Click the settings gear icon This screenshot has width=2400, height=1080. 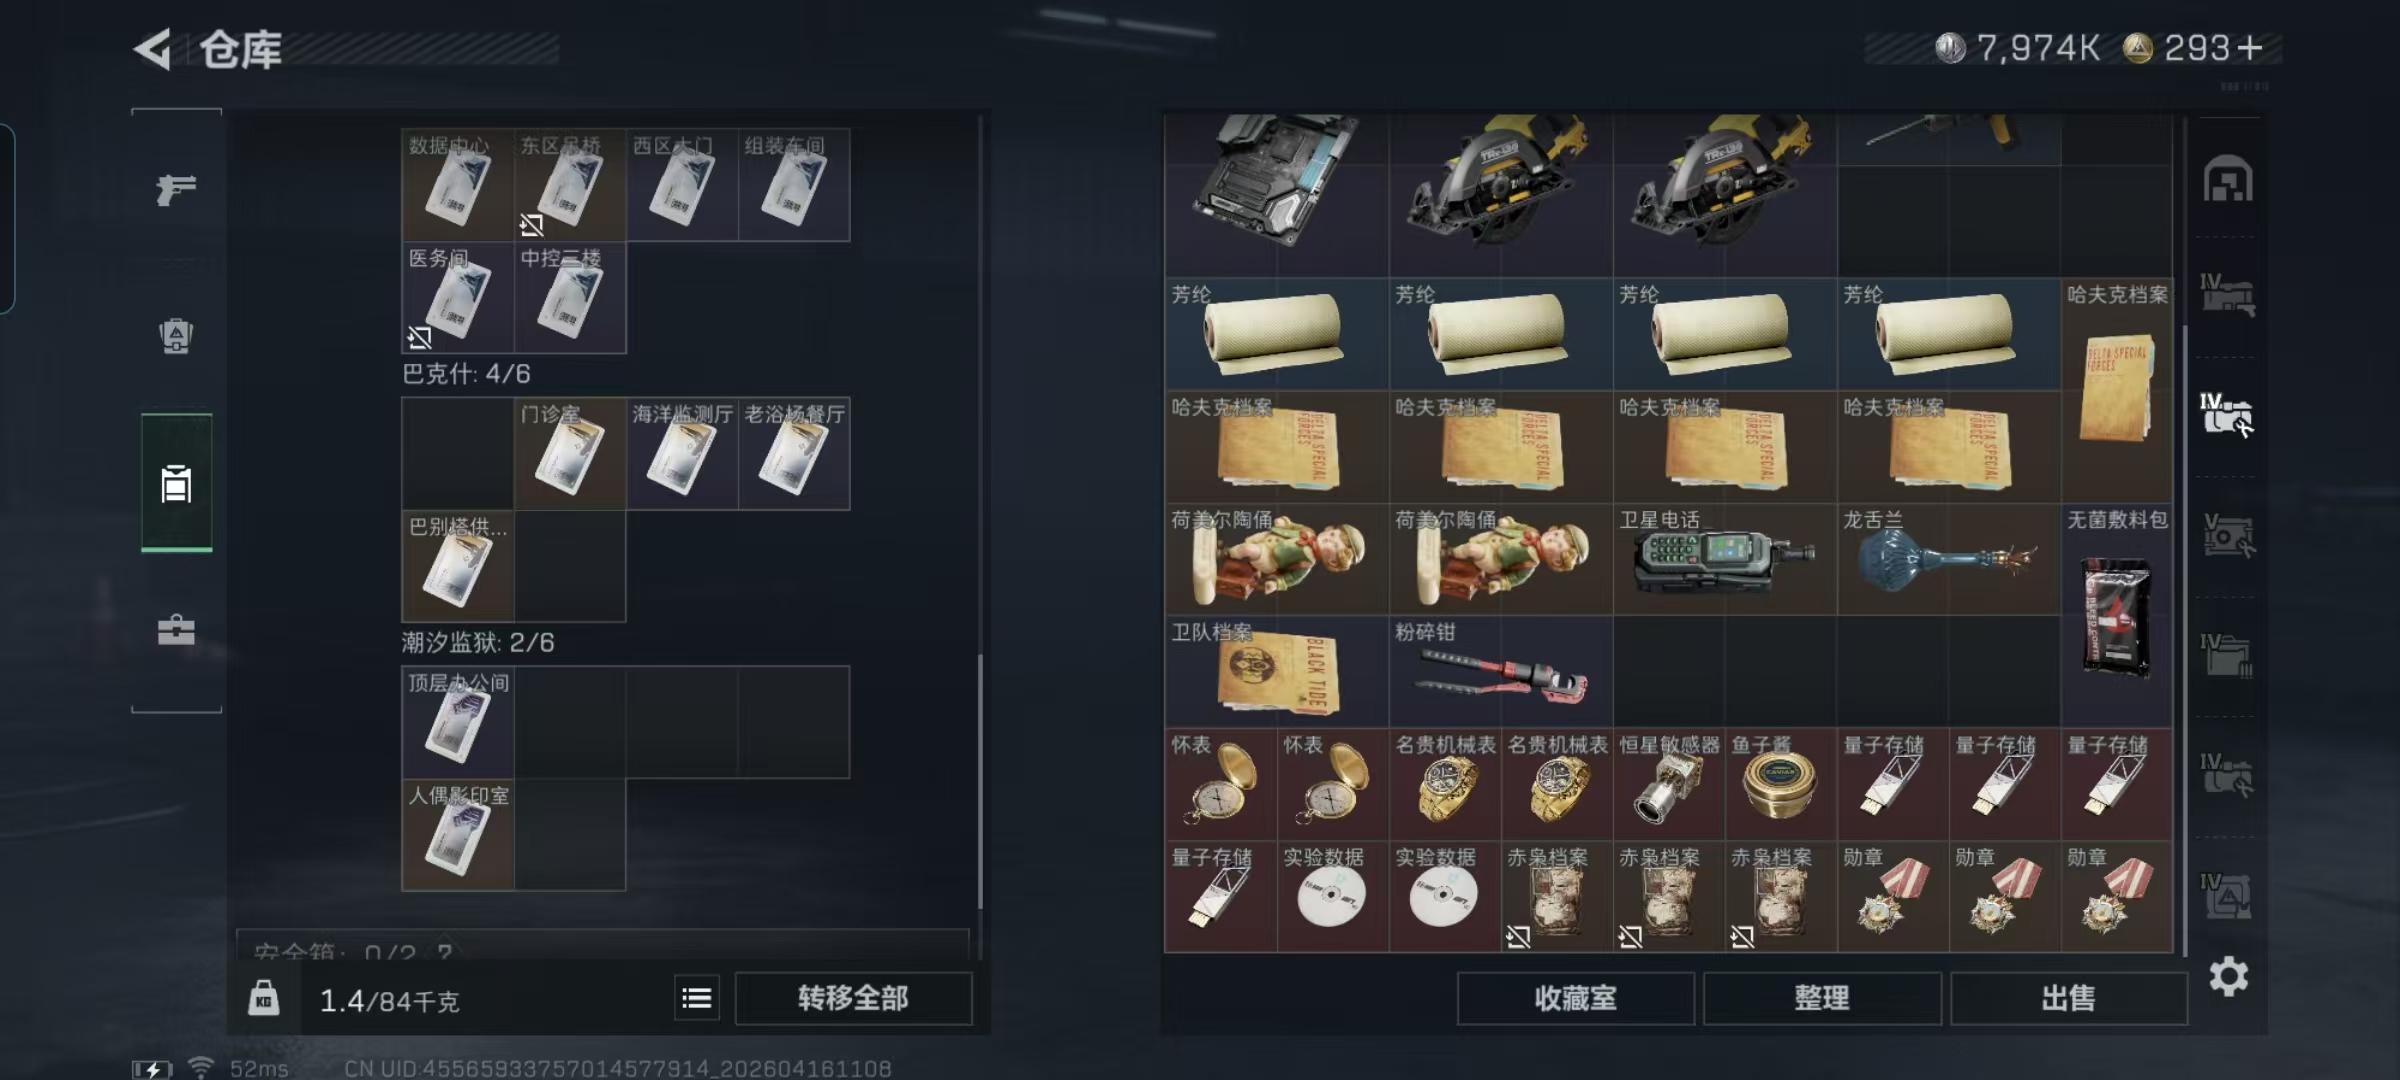(2228, 976)
